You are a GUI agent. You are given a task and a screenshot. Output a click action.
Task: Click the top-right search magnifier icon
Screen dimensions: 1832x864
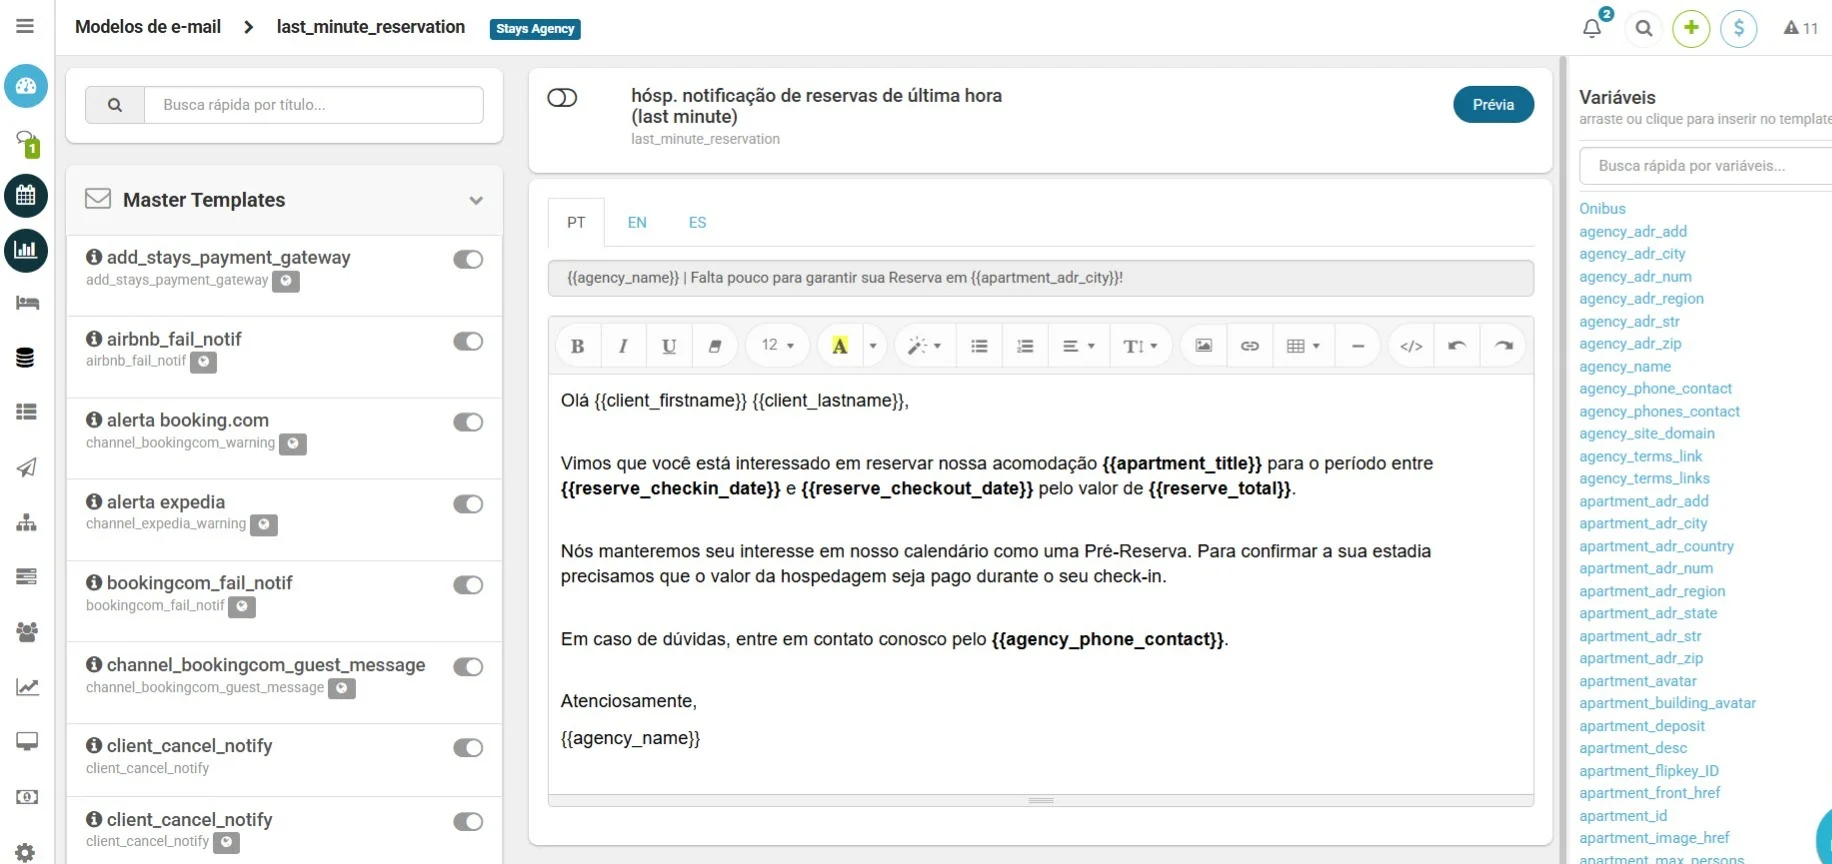(x=1644, y=28)
